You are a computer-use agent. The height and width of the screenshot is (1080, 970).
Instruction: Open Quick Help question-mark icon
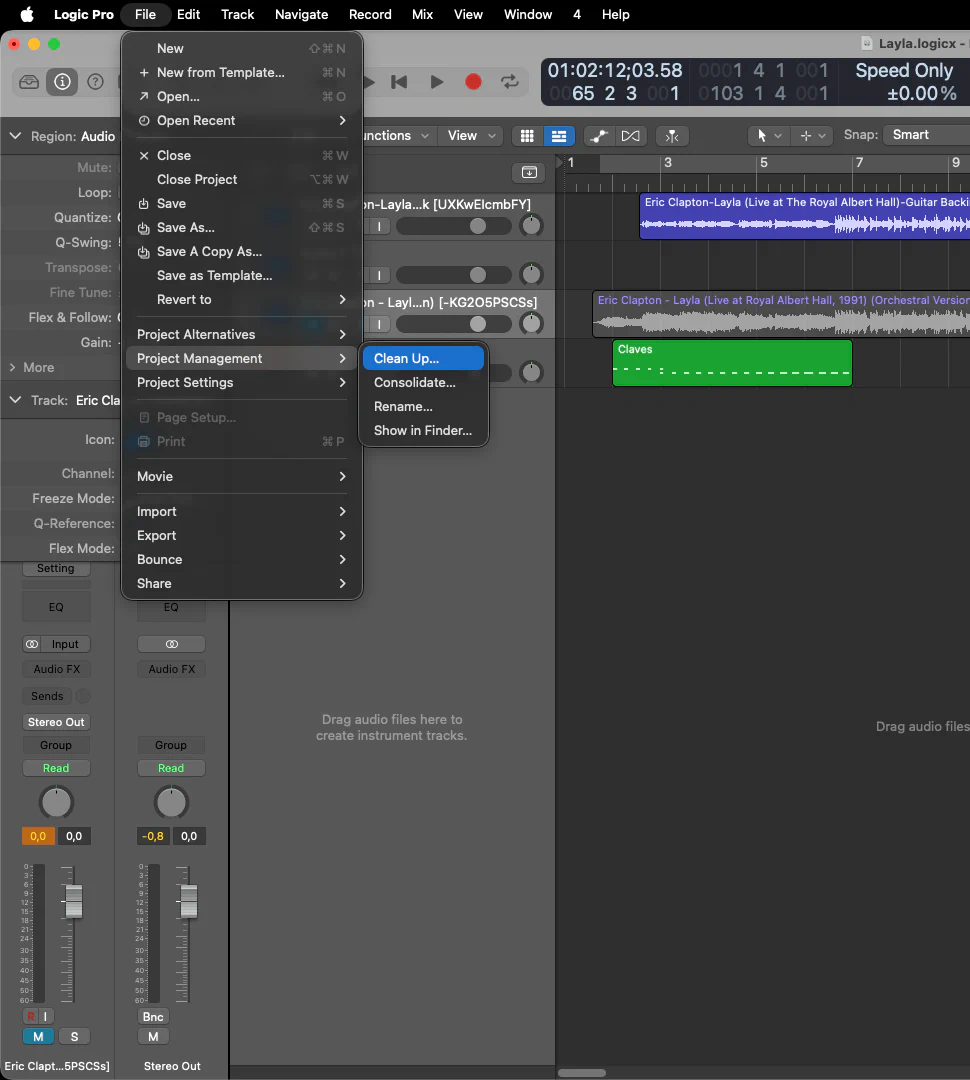coord(95,82)
